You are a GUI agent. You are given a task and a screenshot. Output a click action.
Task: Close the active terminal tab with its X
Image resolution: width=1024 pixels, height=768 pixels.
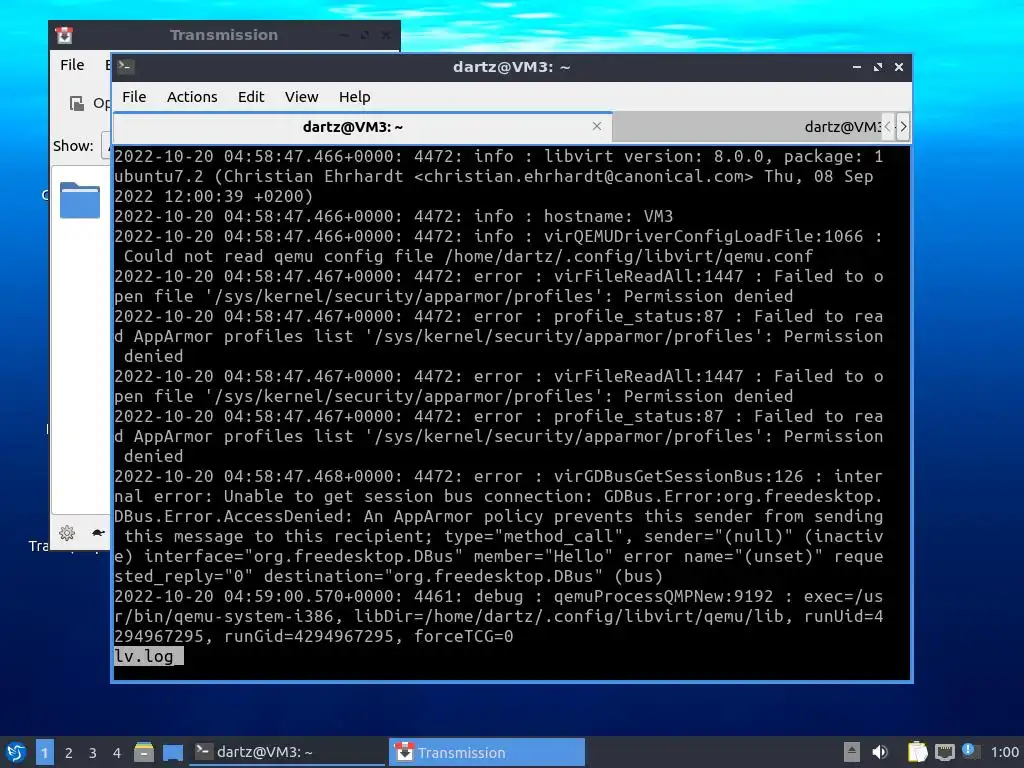[x=597, y=126]
